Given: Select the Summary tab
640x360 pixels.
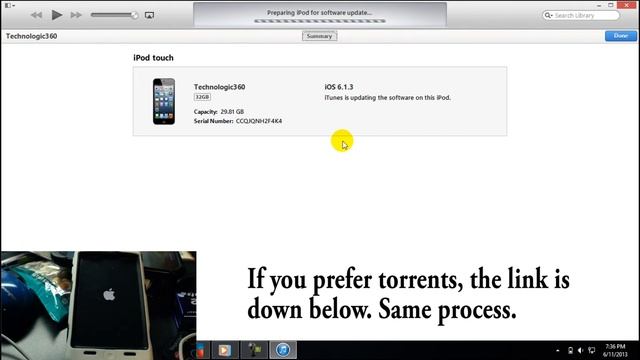Looking at the screenshot, I should (x=320, y=36).
